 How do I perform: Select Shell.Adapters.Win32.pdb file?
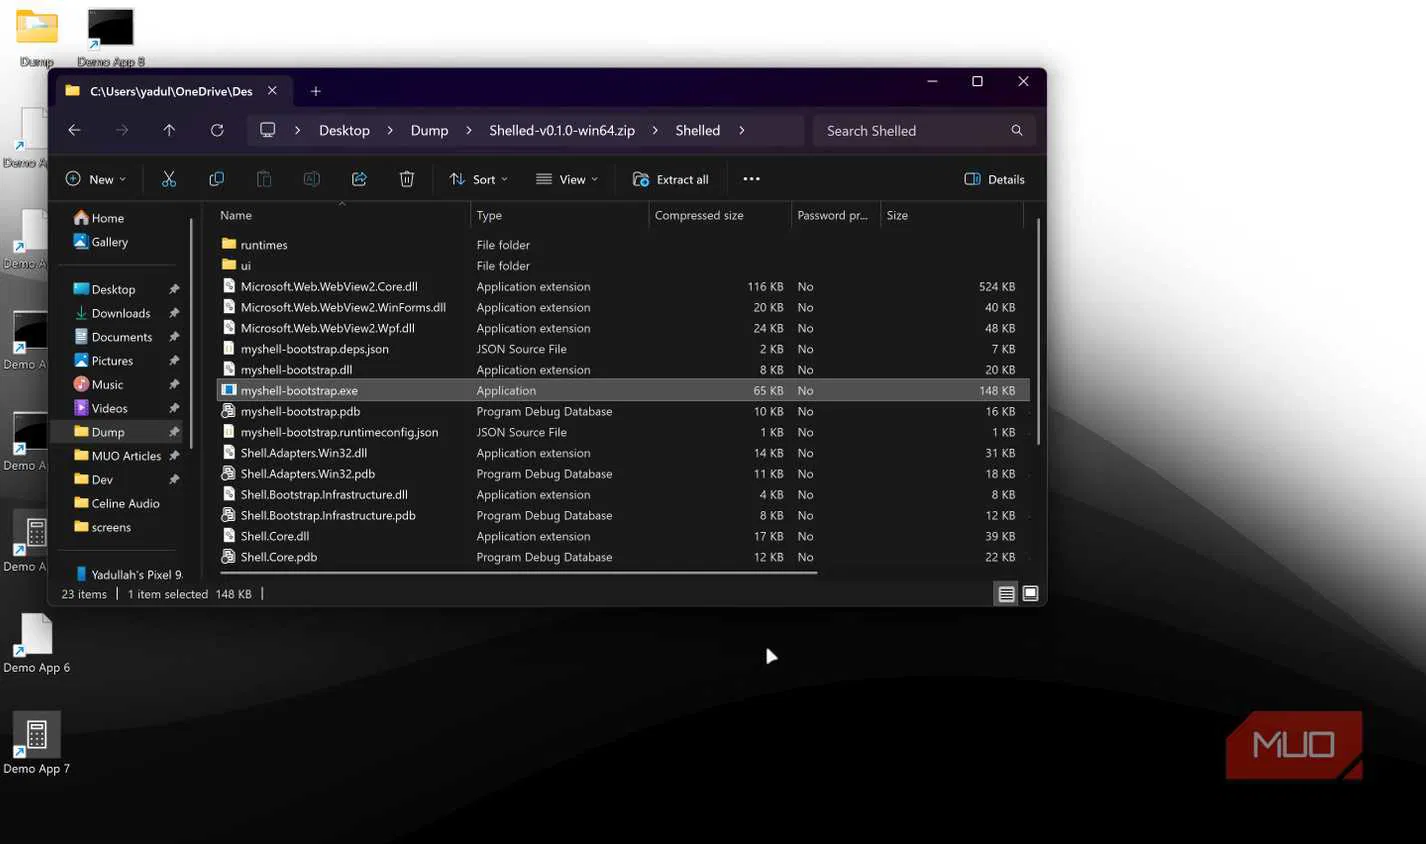(x=623, y=474)
